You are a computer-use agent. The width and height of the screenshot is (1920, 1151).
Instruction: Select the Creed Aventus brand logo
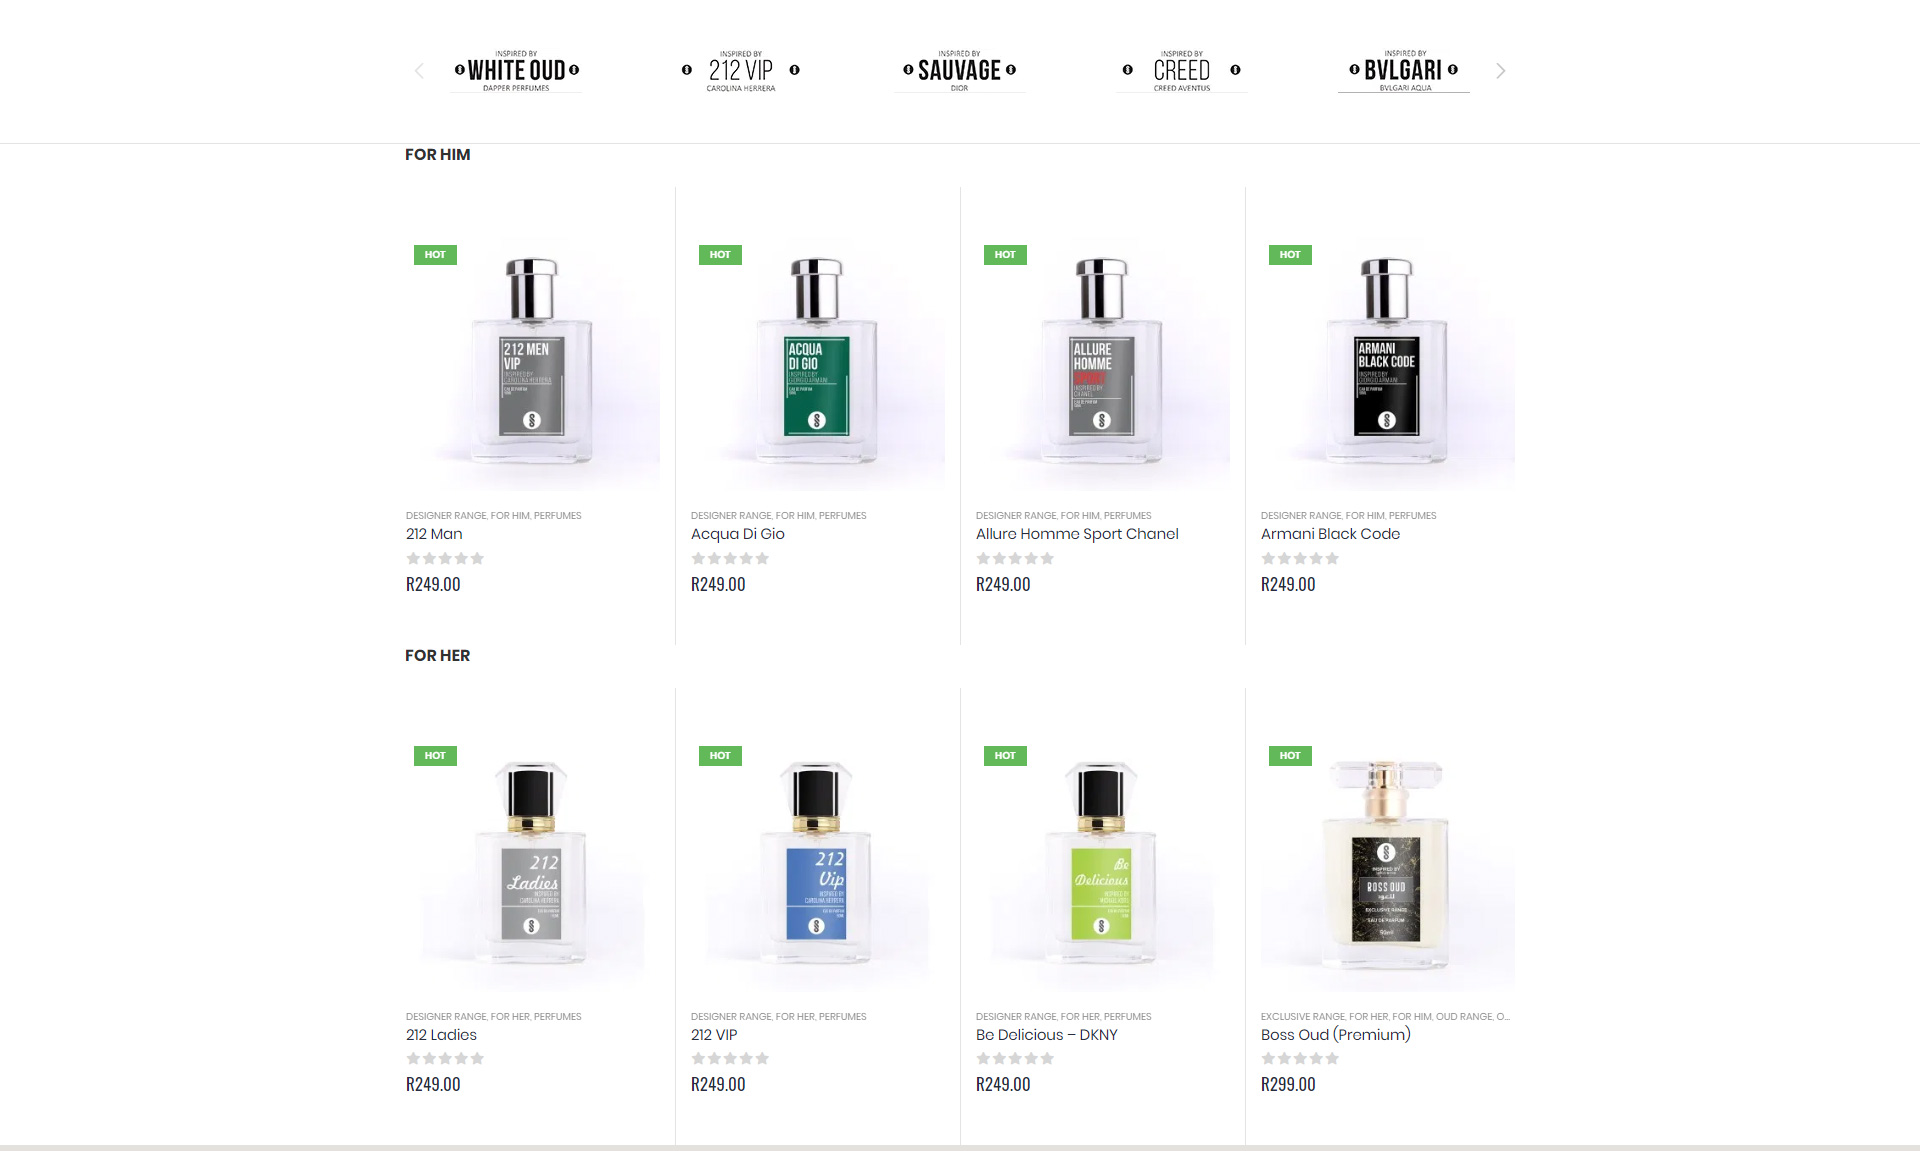pos(1181,71)
